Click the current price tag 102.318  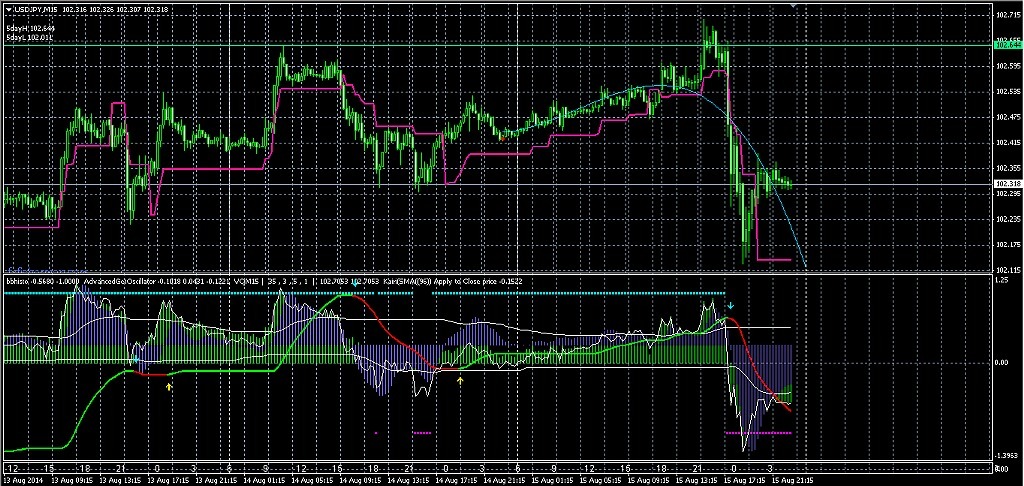[x=1007, y=184]
